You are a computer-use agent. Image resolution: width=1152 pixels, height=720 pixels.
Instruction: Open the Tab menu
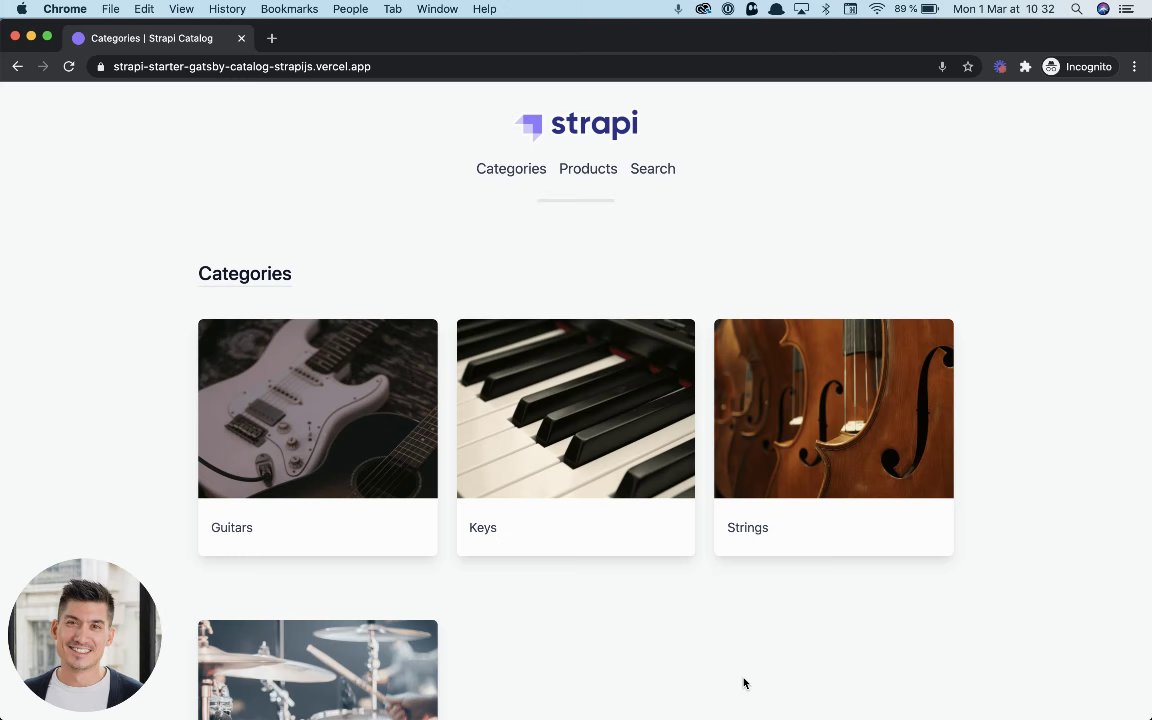point(392,9)
